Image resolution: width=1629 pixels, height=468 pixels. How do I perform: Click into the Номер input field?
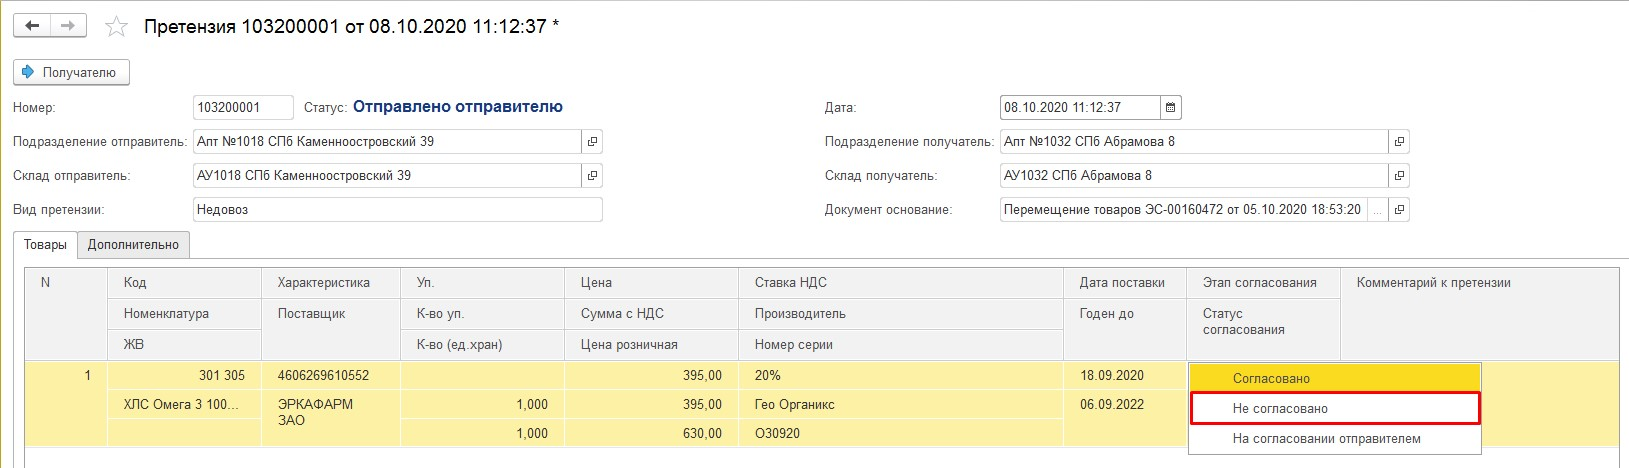[x=242, y=108]
